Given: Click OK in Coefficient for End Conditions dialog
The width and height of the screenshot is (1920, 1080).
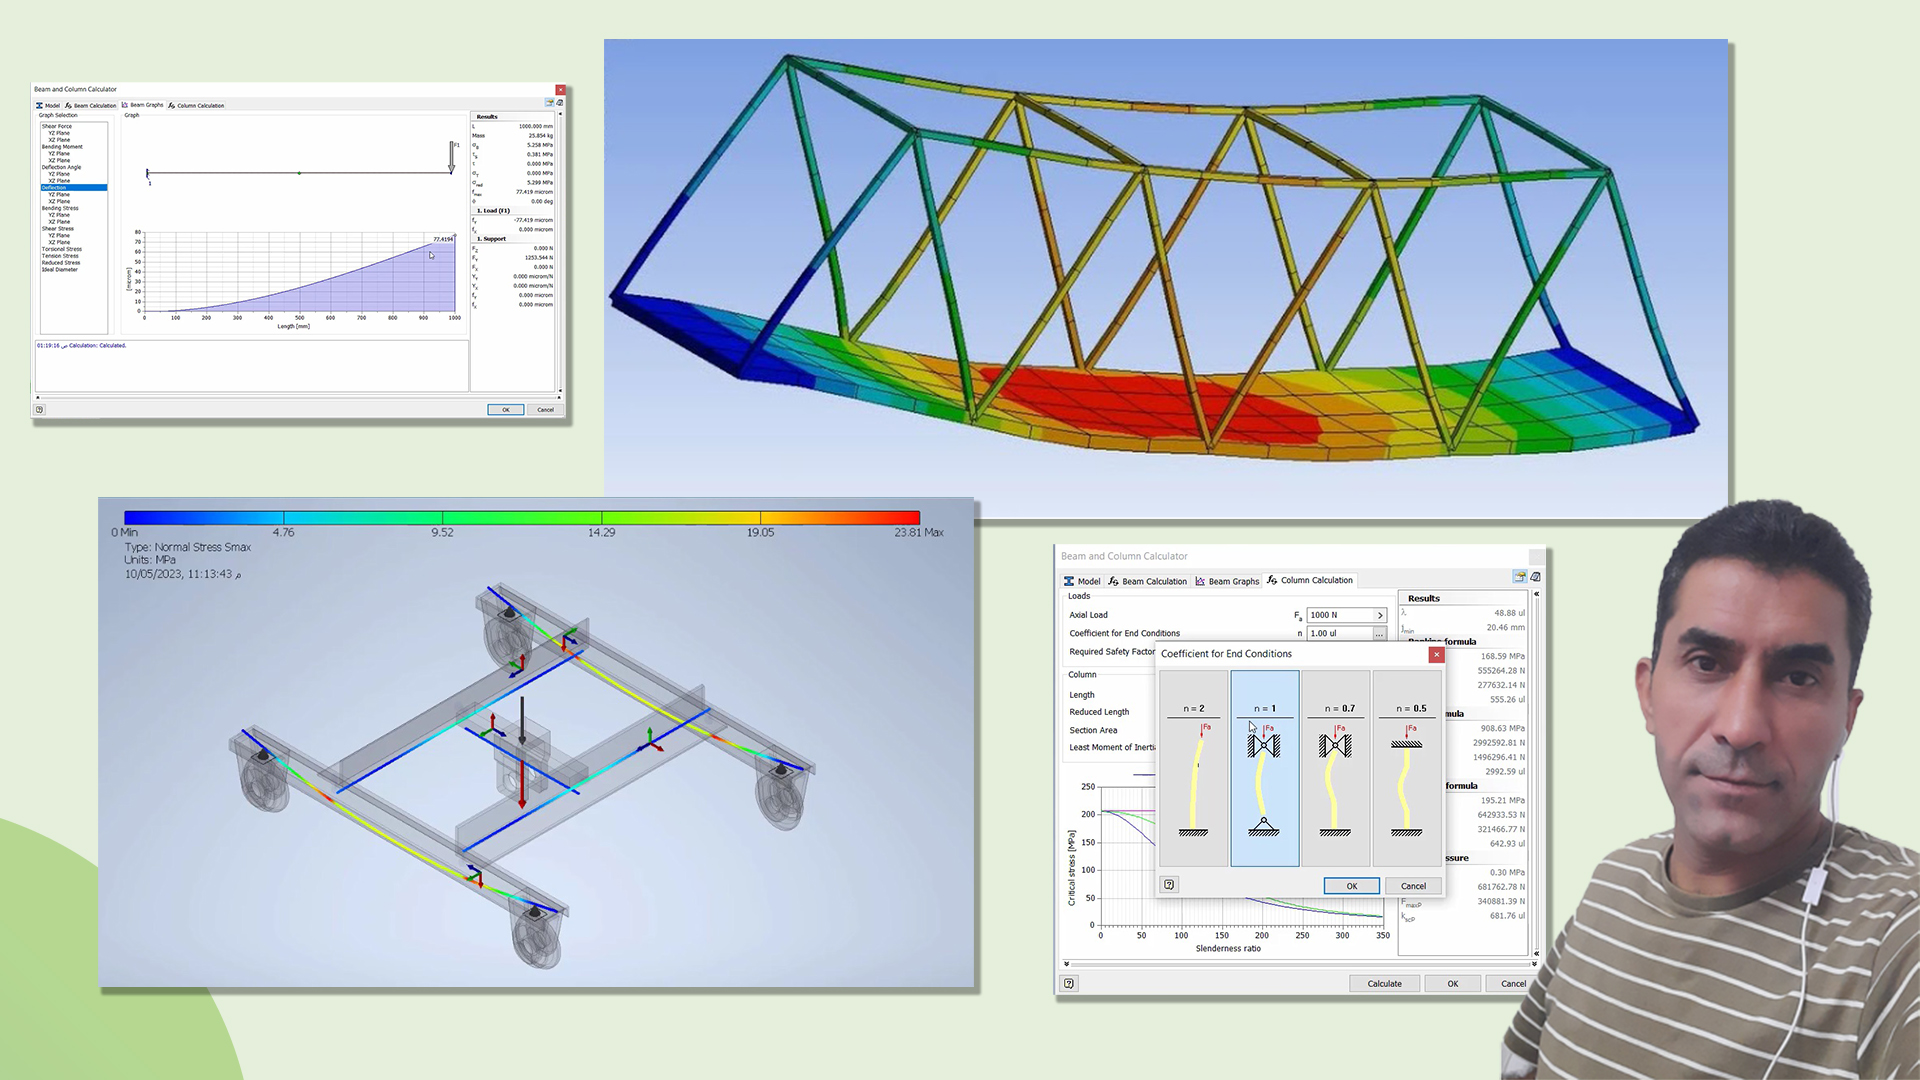Looking at the screenshot, I should click(x=1352, y=886).
